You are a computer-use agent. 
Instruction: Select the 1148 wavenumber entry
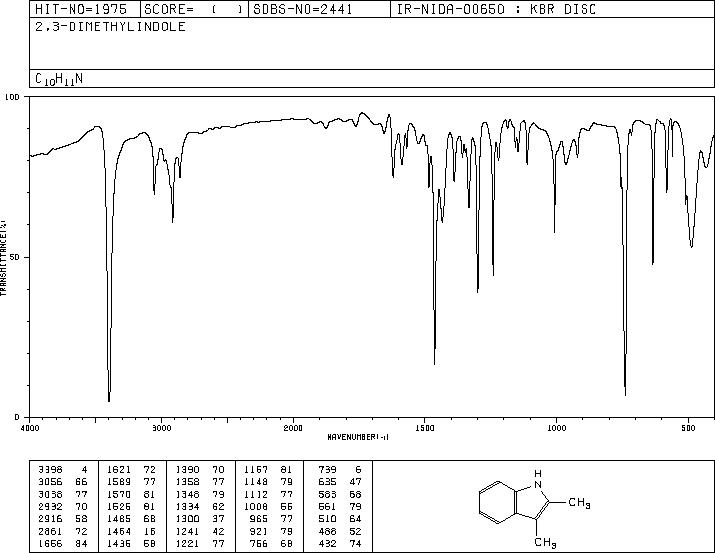[256, 482]
